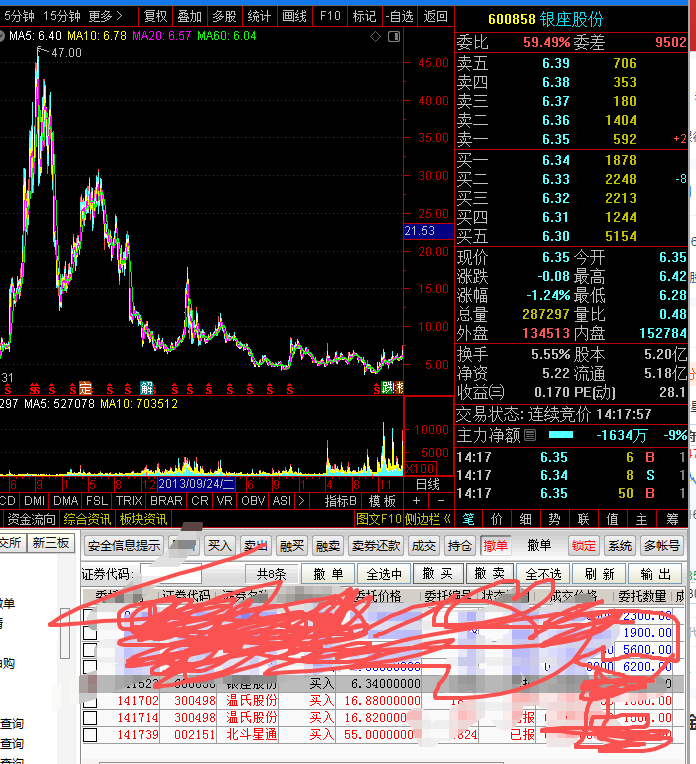
Task: Open F10 company info
Action: (330, 17)
